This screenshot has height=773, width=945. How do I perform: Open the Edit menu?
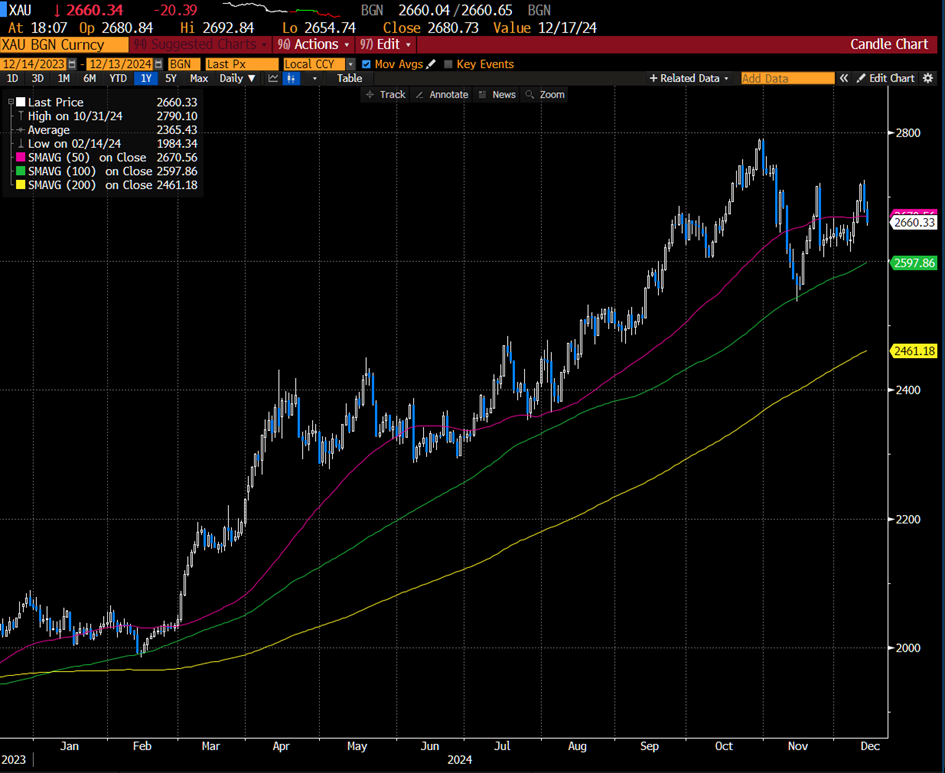385,45
